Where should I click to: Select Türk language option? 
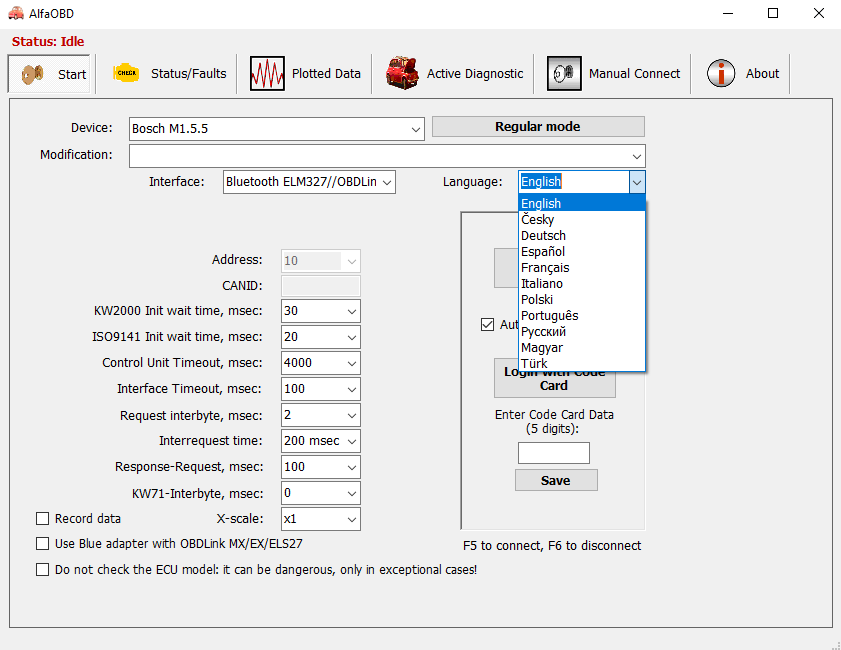582,363
